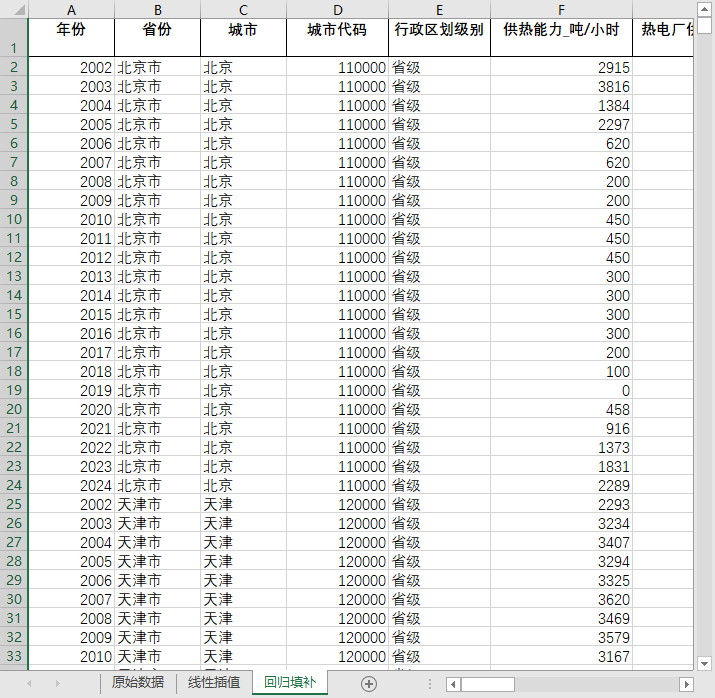Click horizontal scrollbar right arrow
This screenshot has width=715, height=698.
pos(686,684)
